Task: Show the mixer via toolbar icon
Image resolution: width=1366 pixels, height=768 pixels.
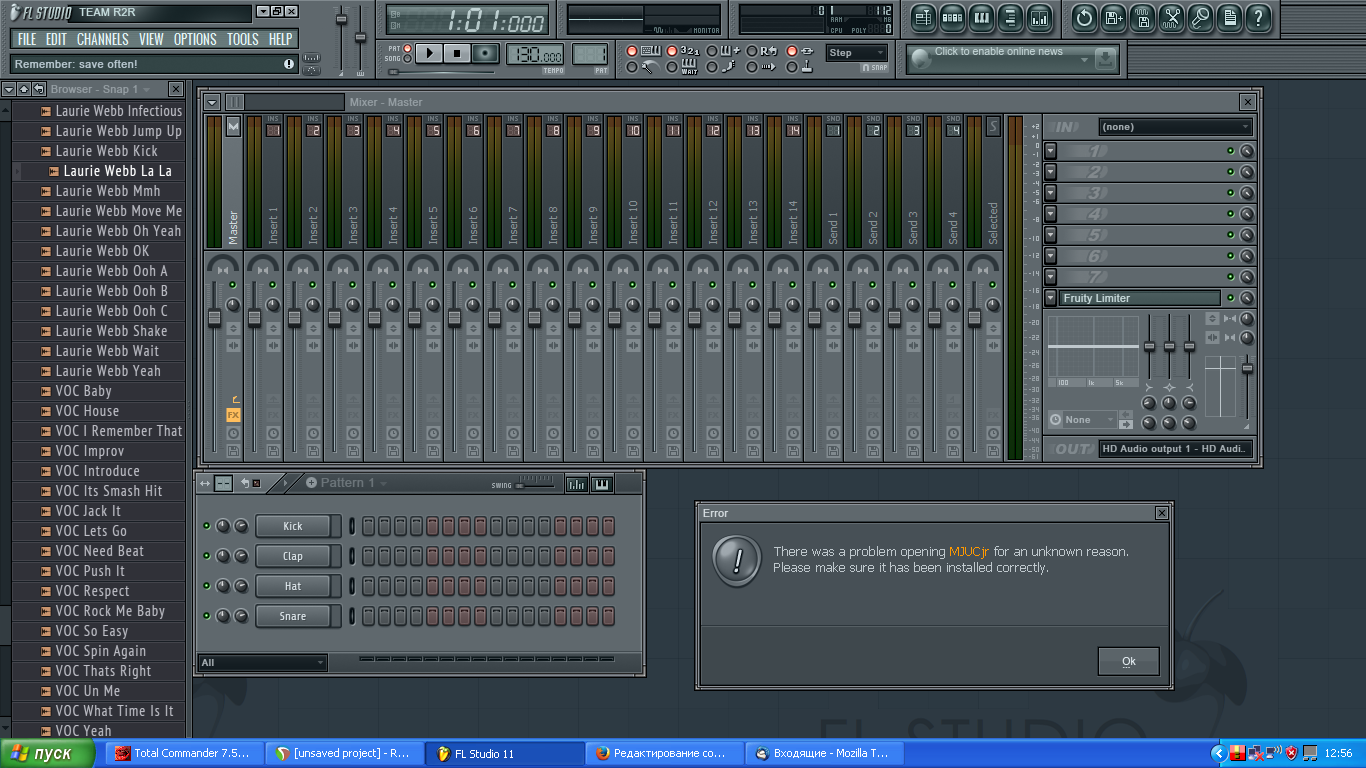Action: coord(1040,17)
